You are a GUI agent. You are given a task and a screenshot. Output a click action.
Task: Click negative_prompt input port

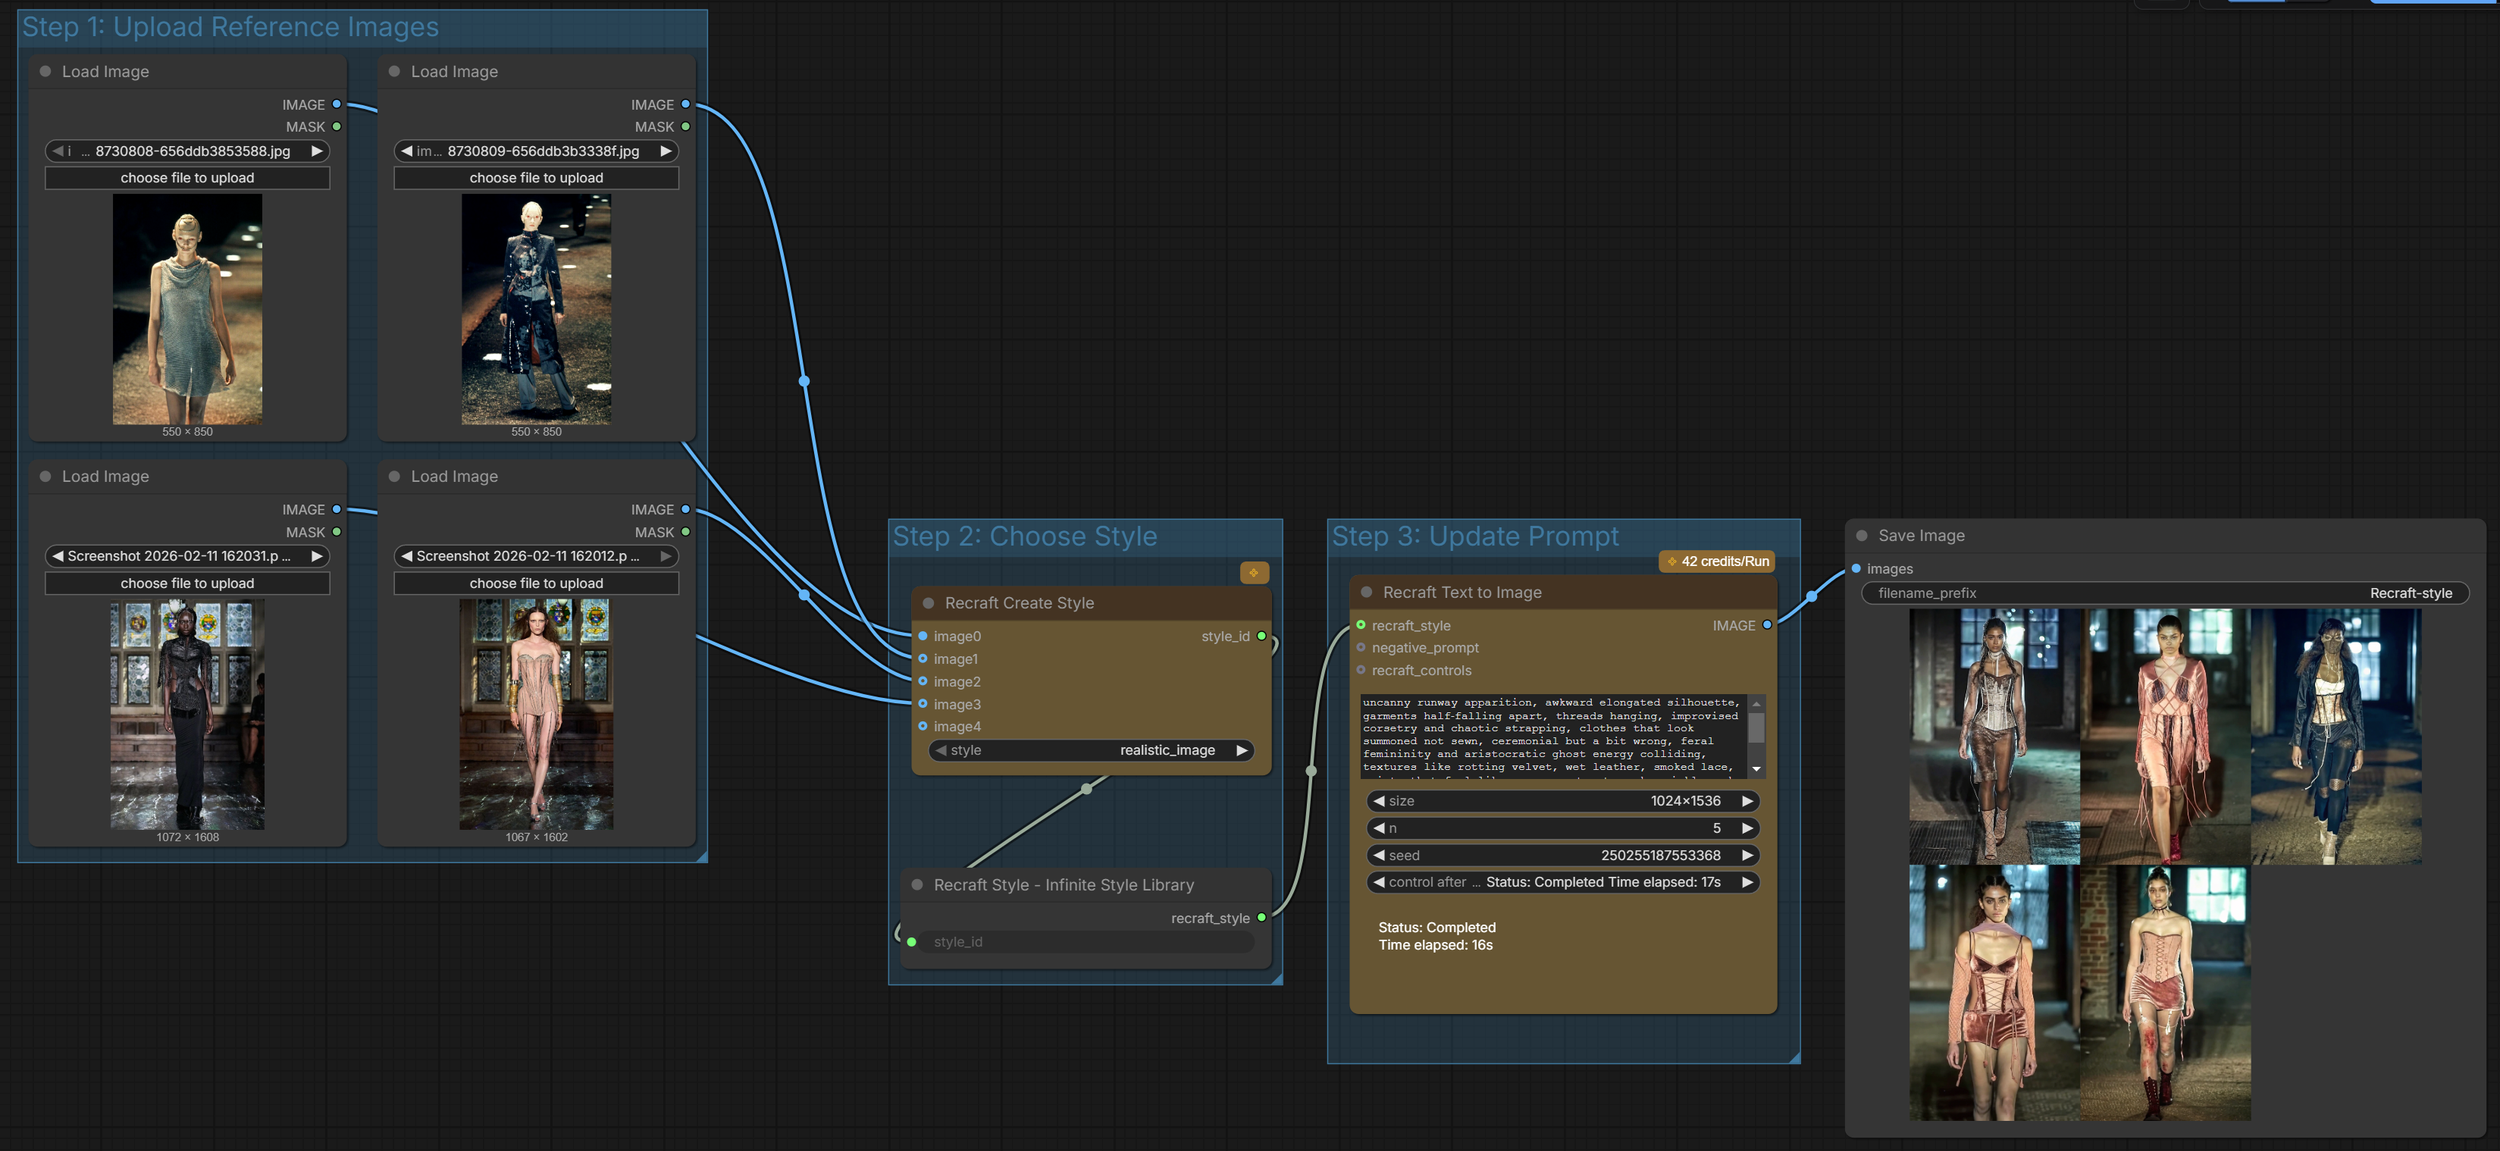[1361, 647]
